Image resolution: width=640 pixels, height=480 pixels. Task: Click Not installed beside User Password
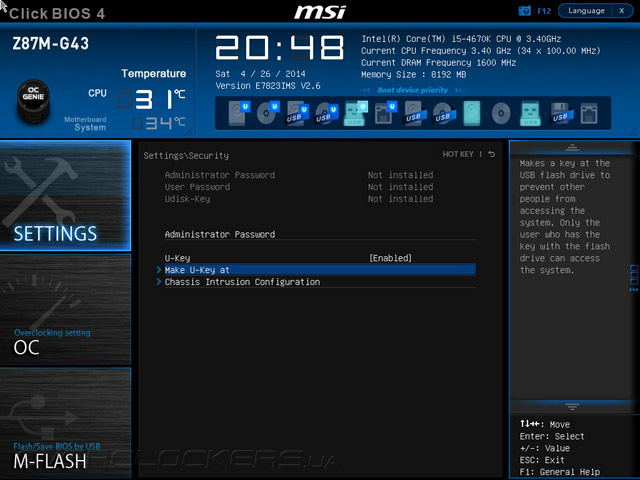click(x=400, y=187)
